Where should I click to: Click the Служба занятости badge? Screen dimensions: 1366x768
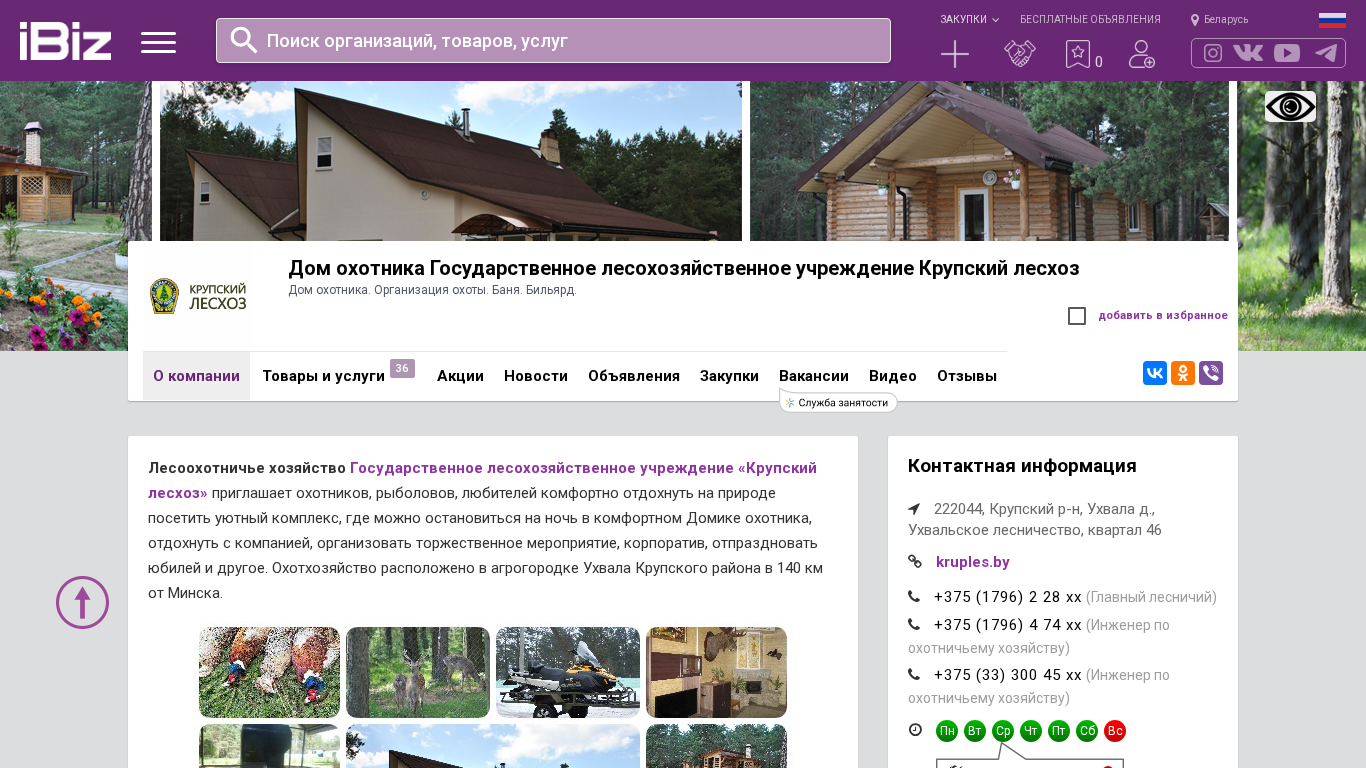click(838, 402)
